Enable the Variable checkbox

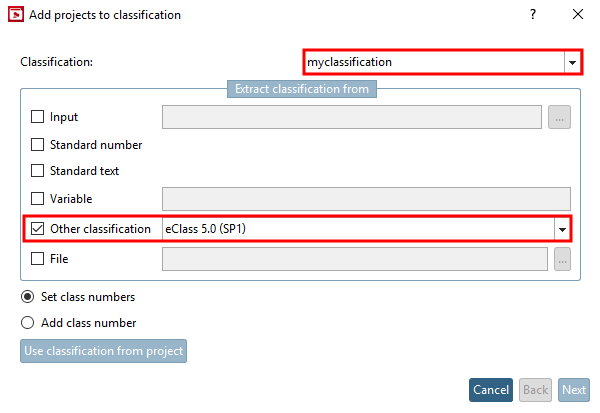tap(38, 199)
